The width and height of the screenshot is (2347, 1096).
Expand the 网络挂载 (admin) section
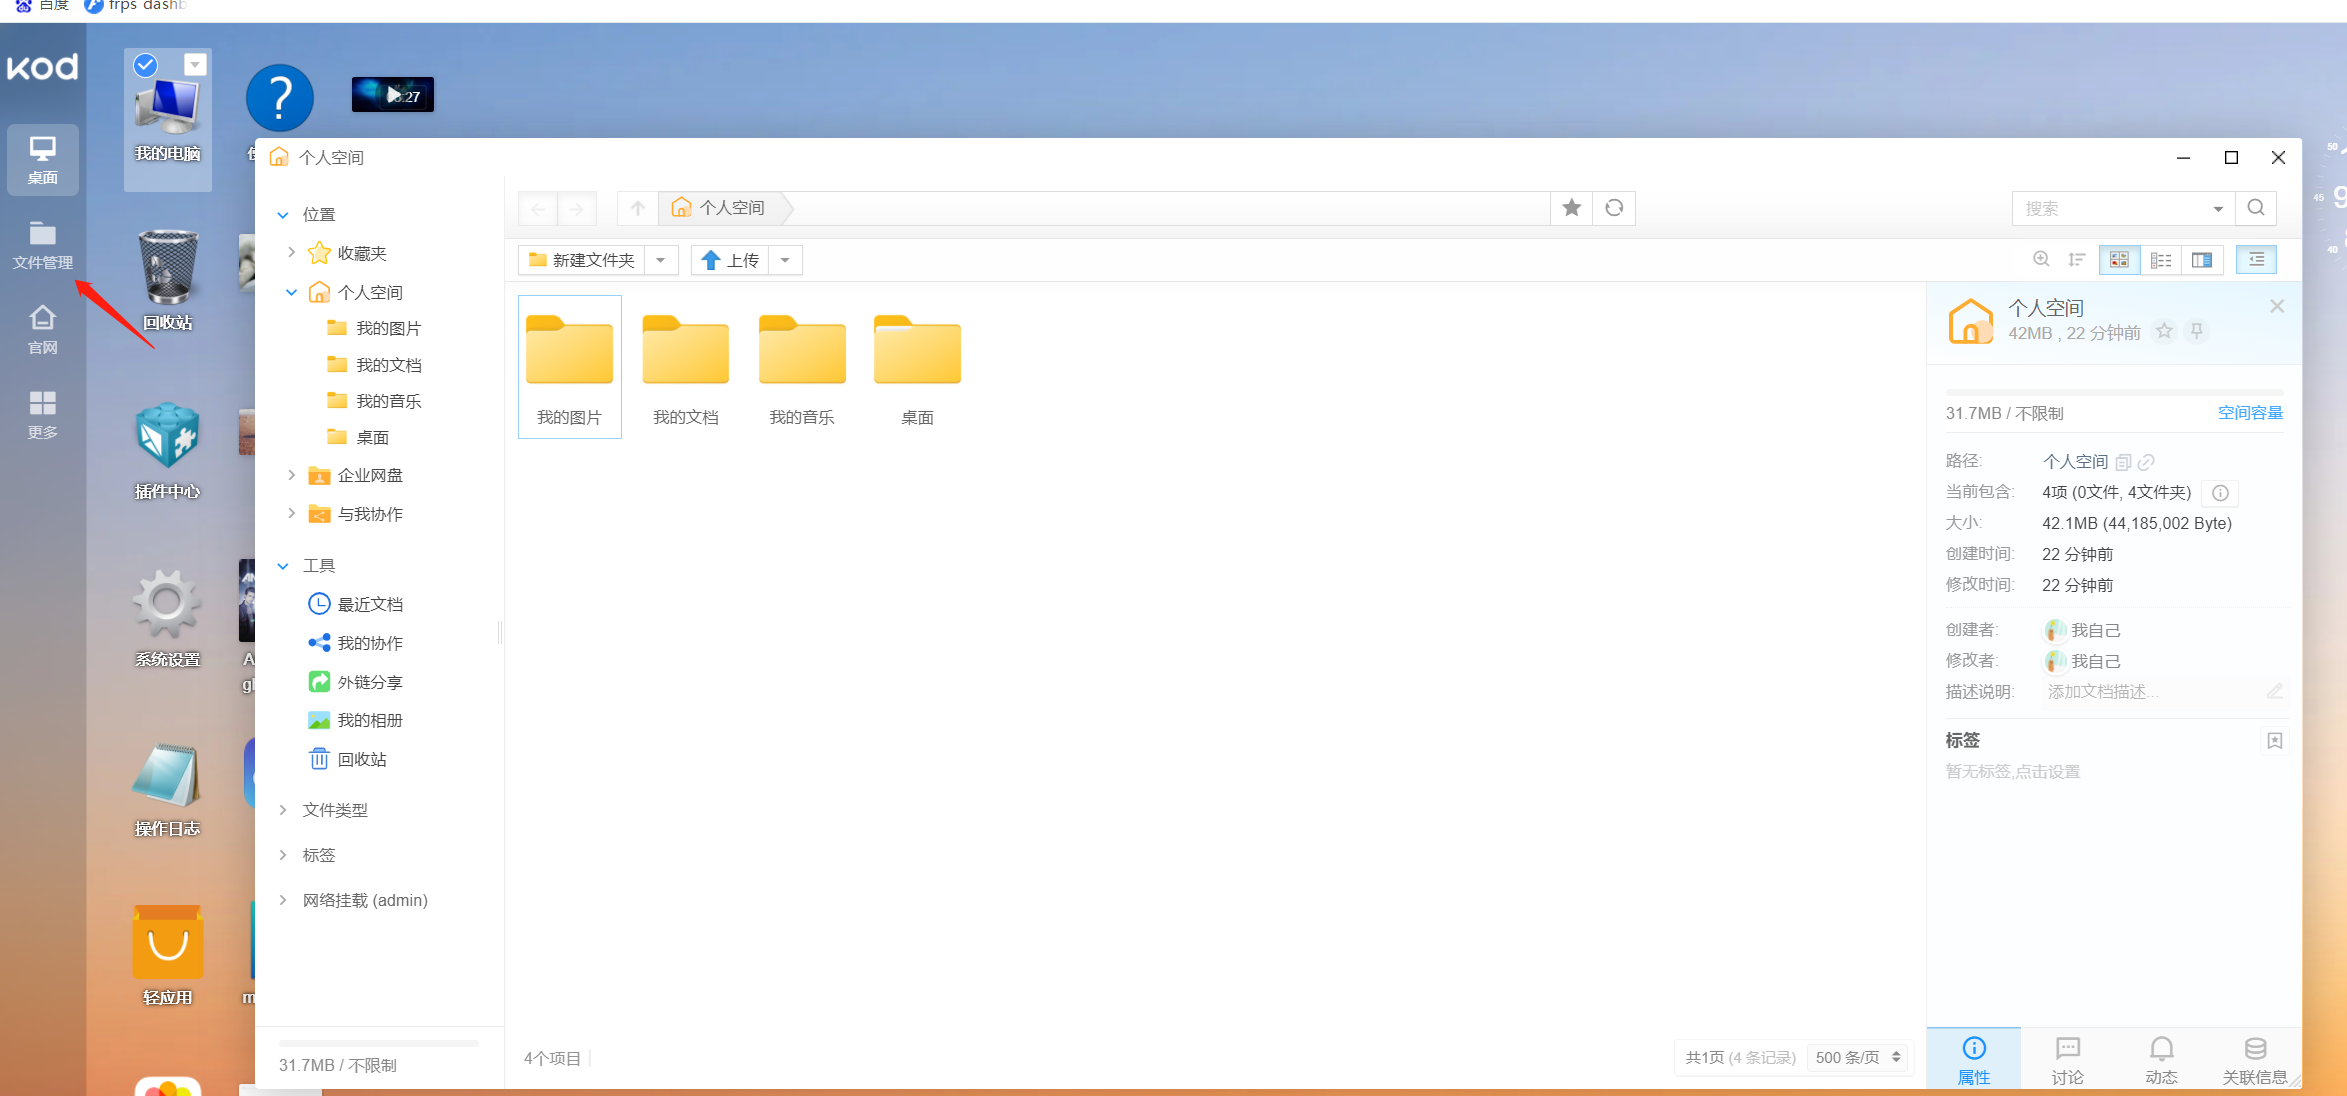point(283,900)
